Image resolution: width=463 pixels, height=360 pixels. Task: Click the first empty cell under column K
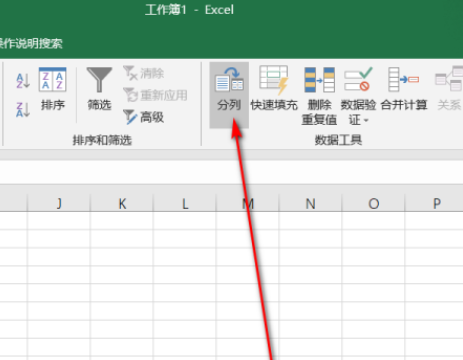[122, 220]
